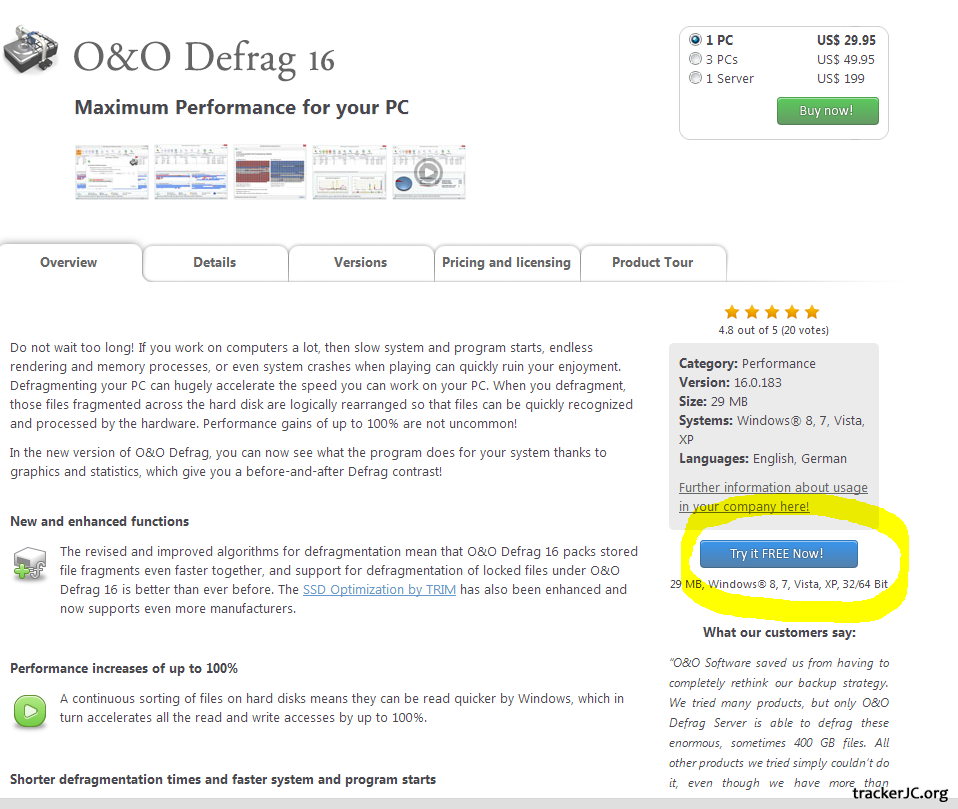Select the 1 Server license option
958x809 pixels.
coord(696,78)
